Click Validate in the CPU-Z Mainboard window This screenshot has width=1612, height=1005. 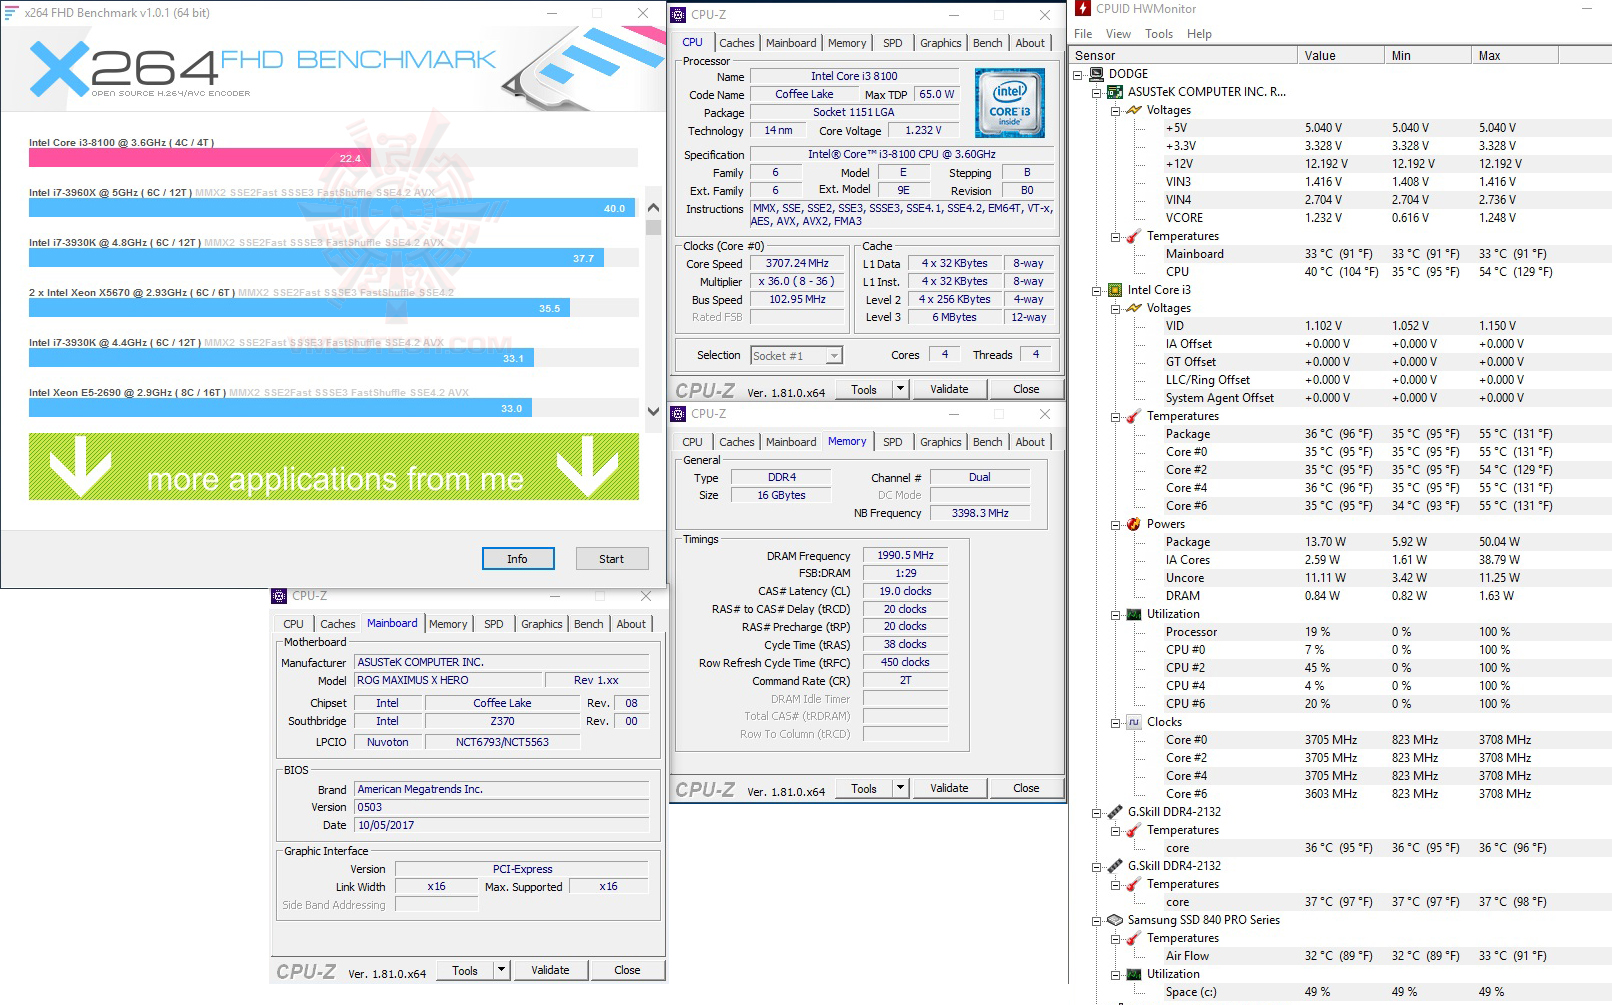coord(550,970)
